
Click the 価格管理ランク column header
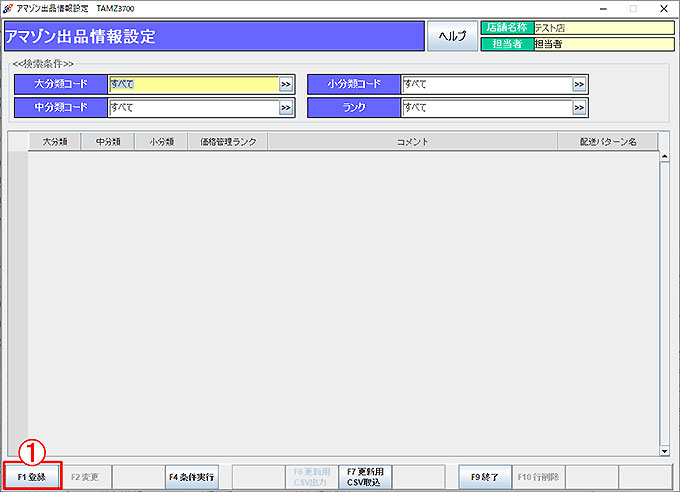tap(228, 142)
